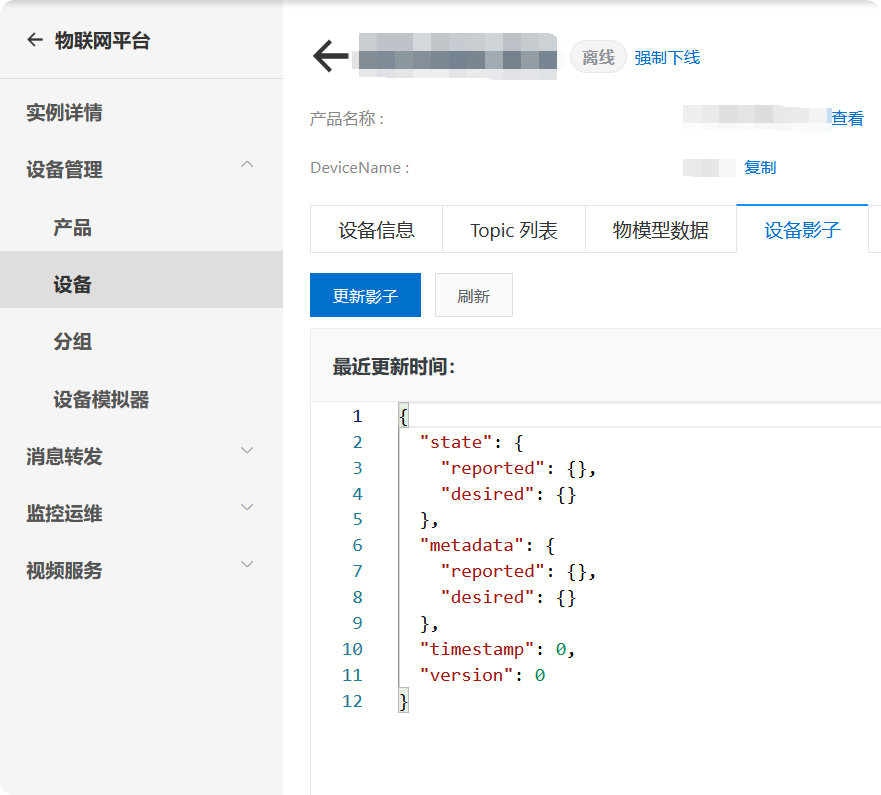Click "reported" on line 3
Screen dimensions: 881x795
tap(492, 468)
